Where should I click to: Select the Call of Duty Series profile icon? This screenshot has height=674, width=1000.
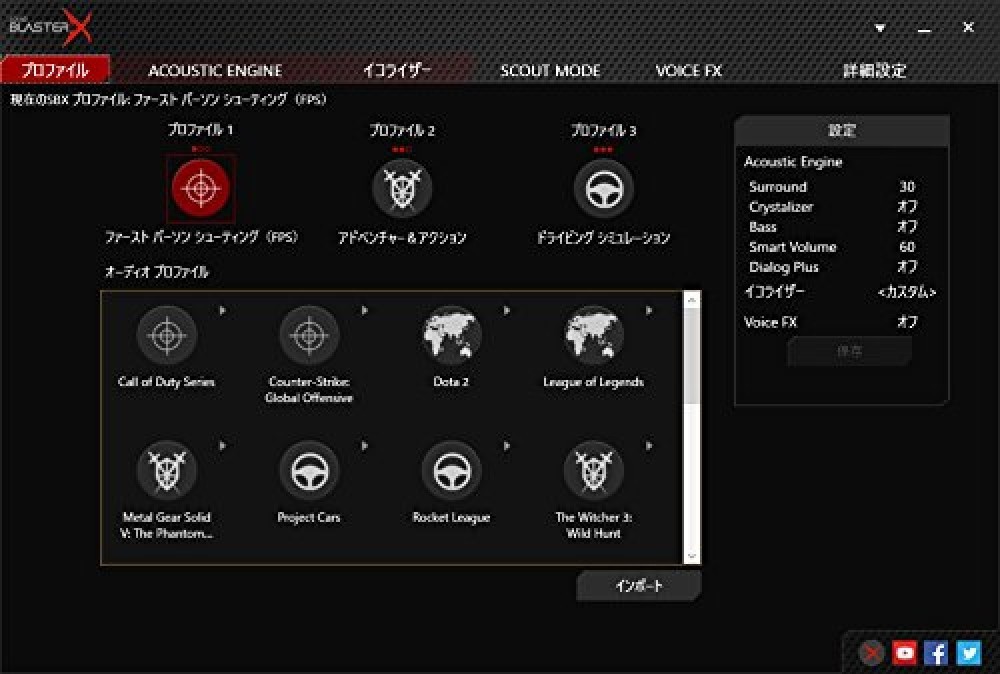tap(167, 335)
